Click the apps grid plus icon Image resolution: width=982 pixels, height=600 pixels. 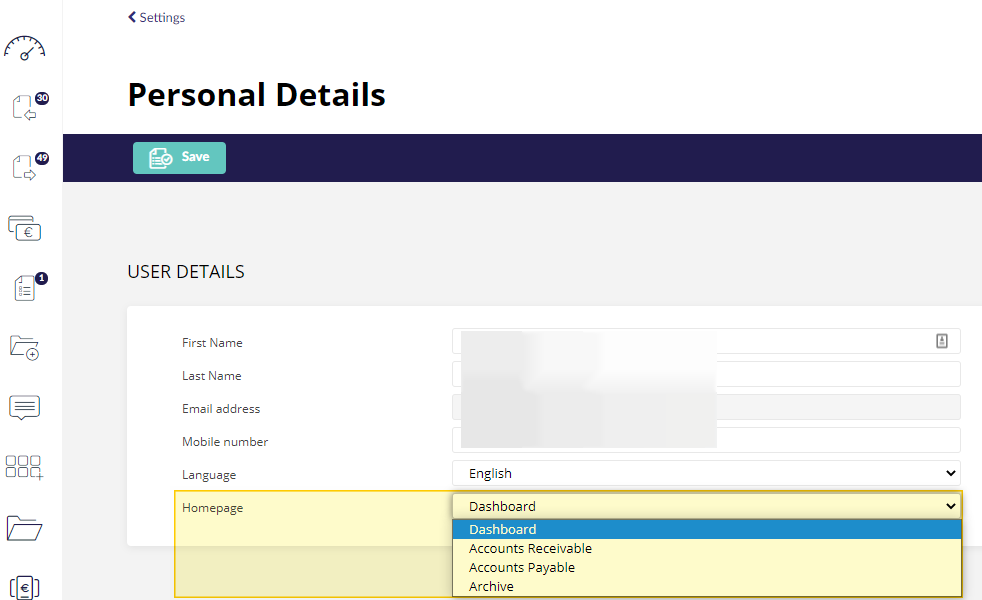(x=24, y=467)
